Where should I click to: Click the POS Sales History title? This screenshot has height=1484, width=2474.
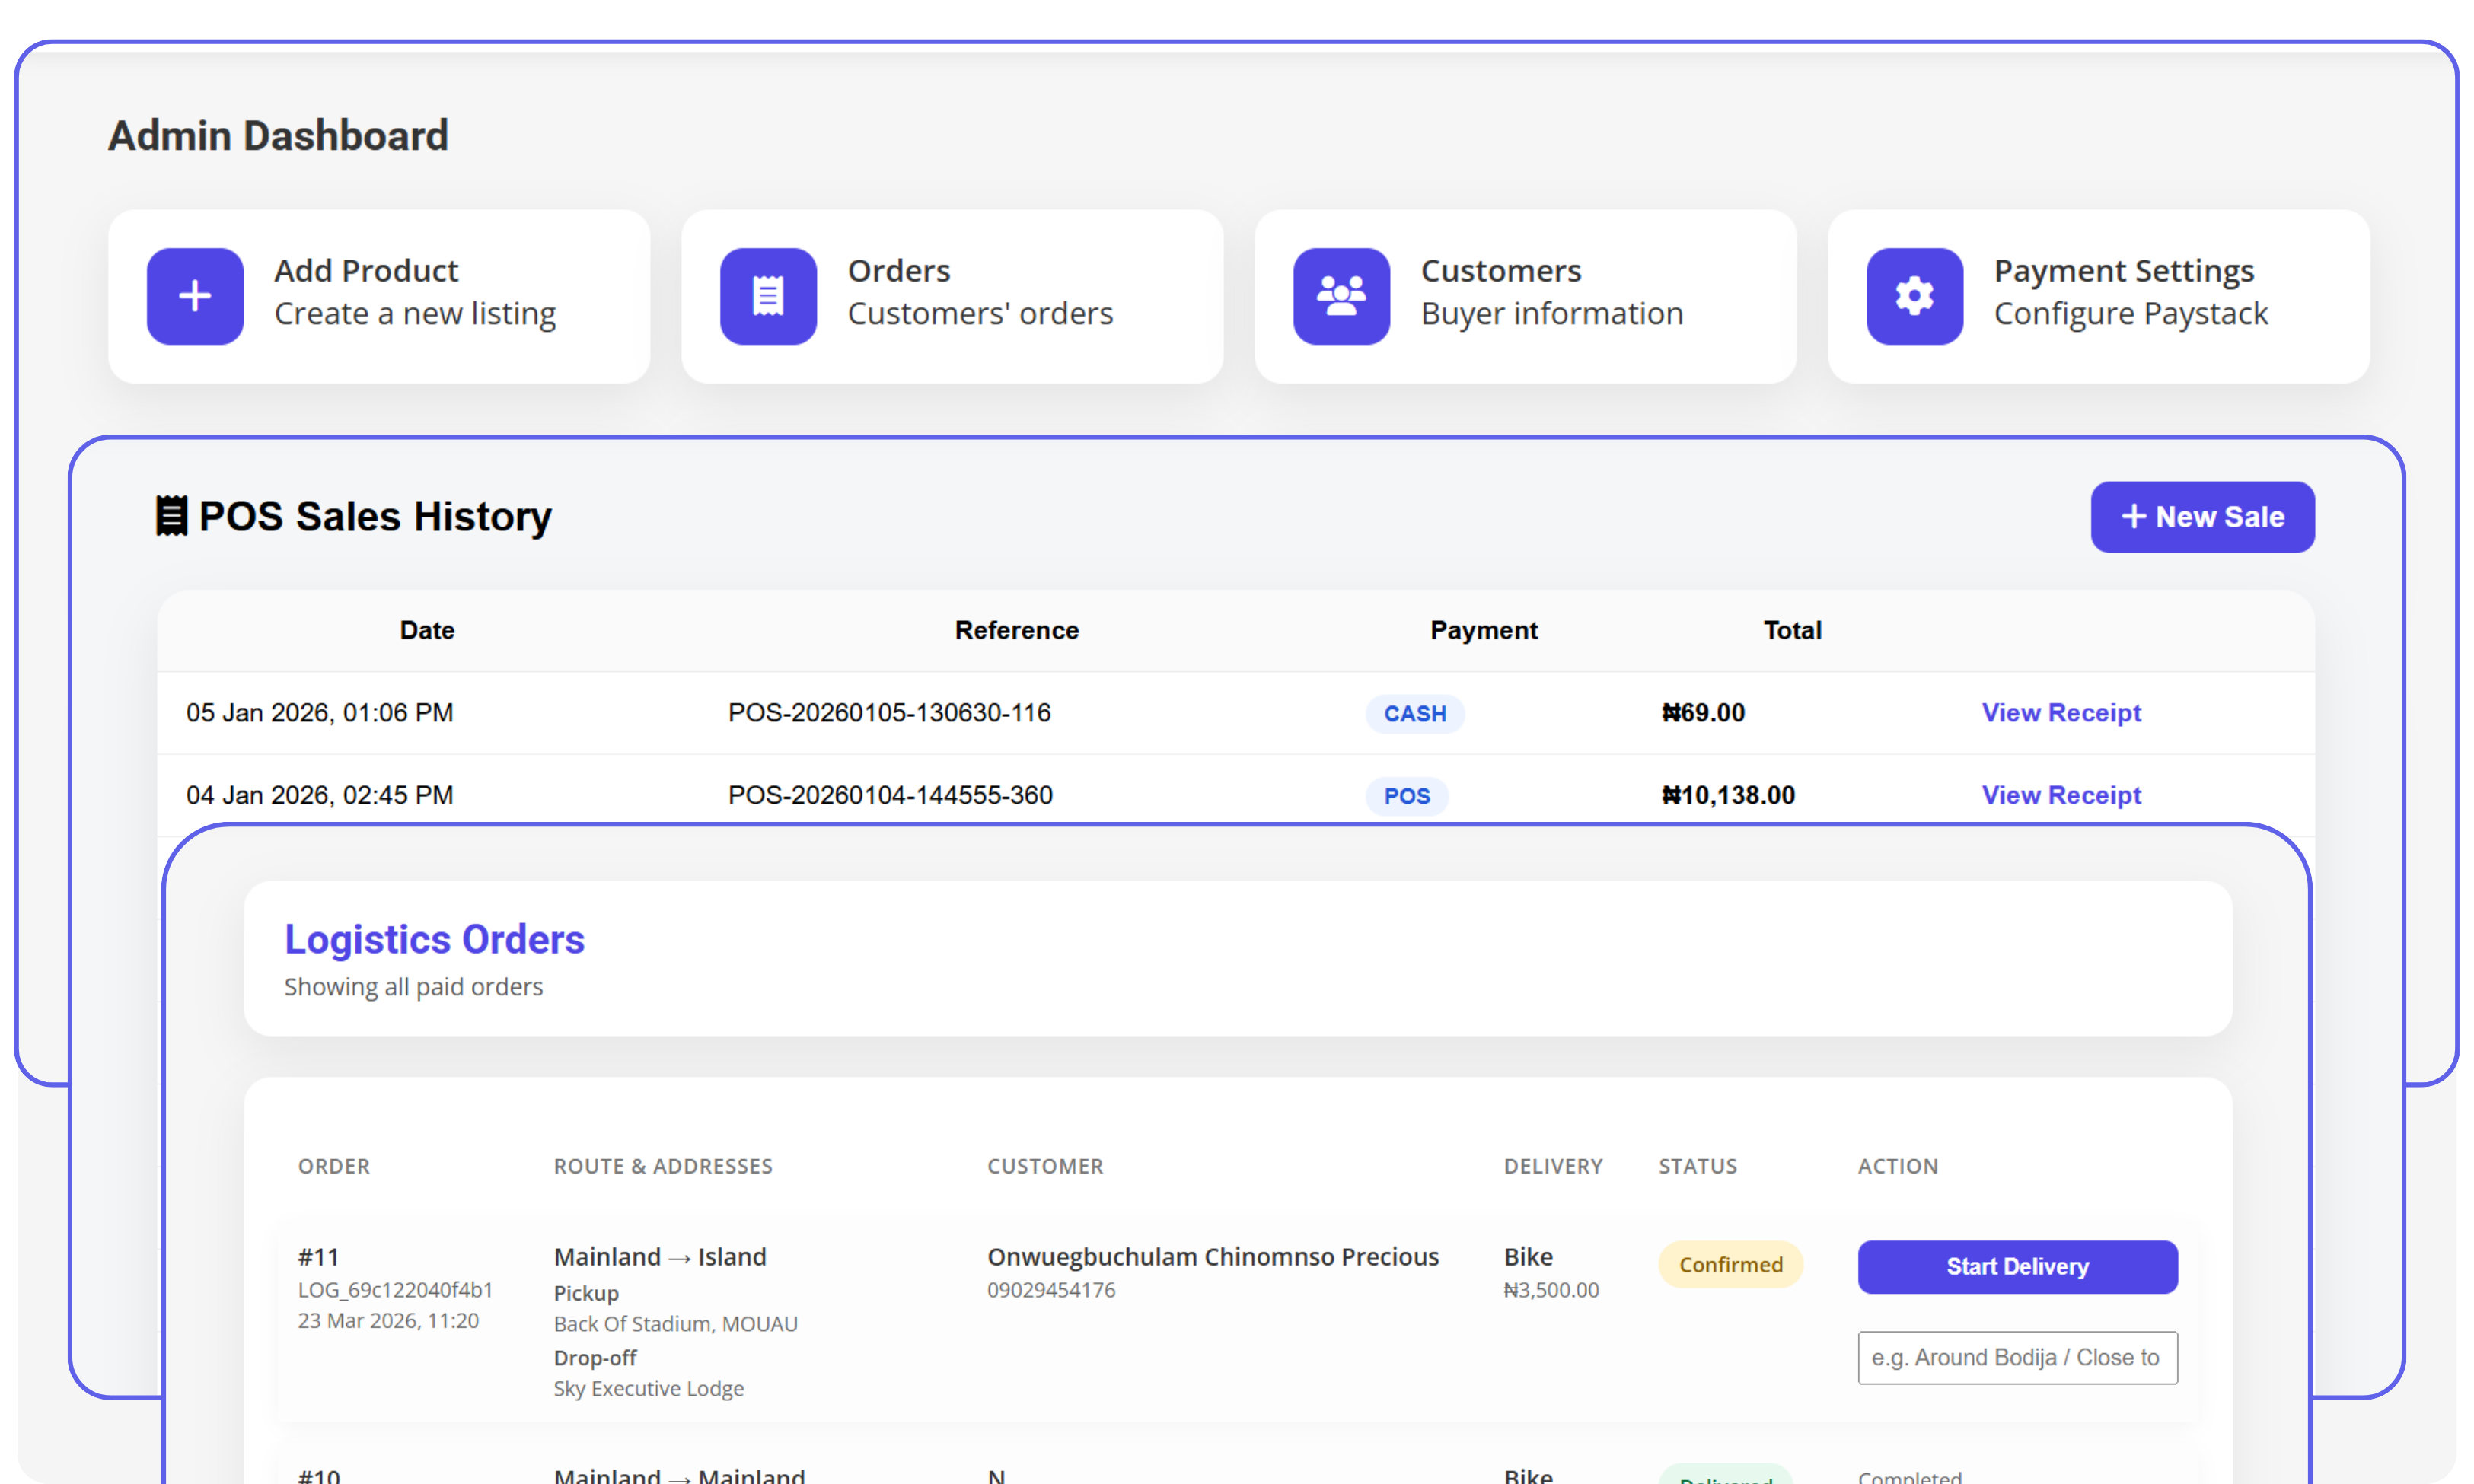coord(375,516)
